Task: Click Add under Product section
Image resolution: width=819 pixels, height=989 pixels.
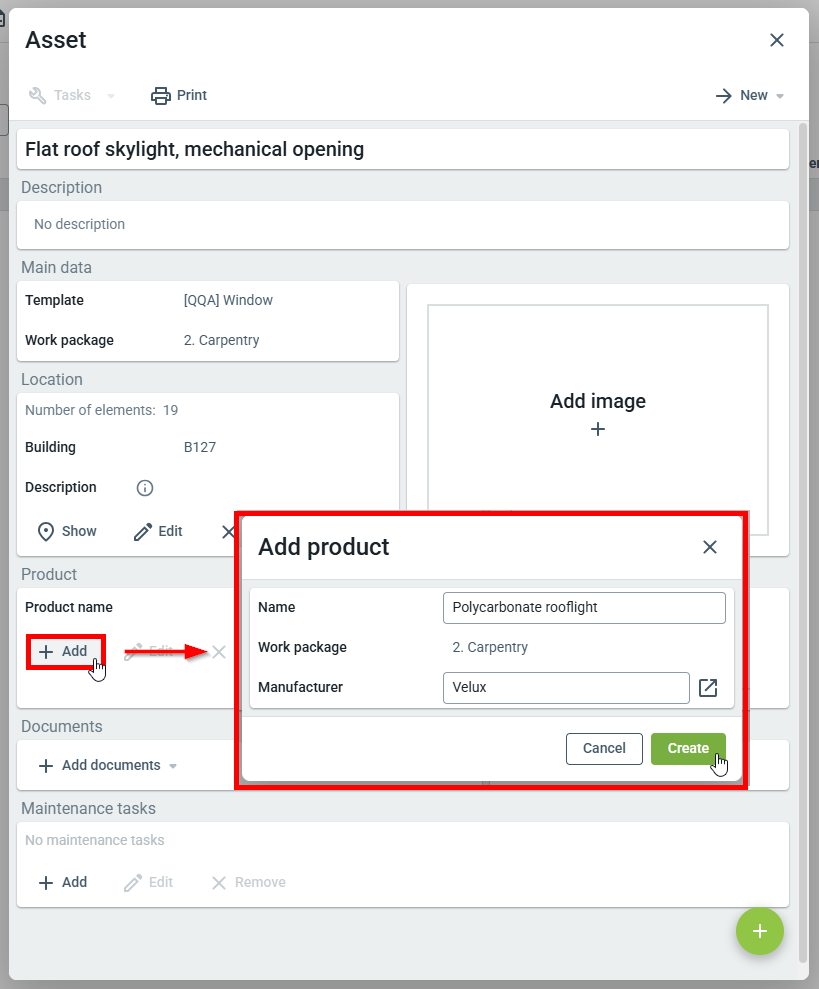Action: (65, 652)
